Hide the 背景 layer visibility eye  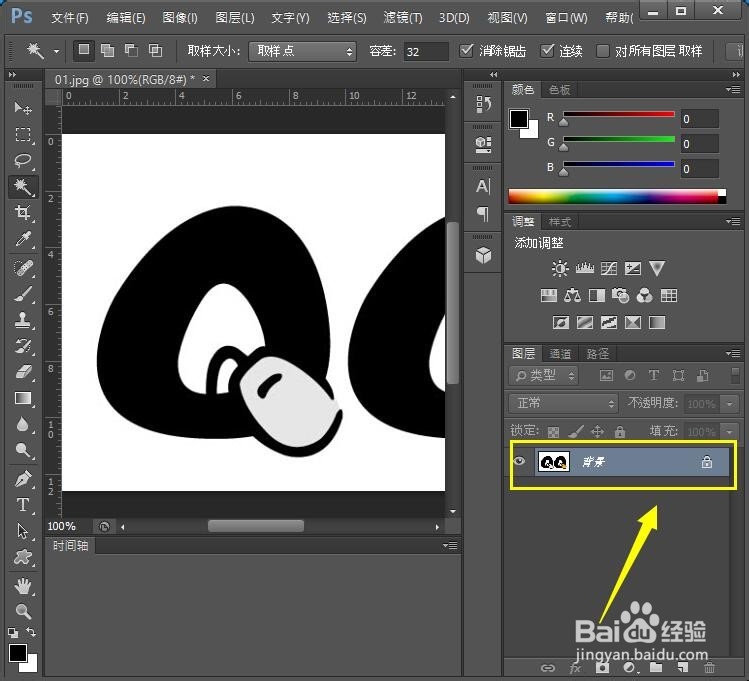pos(519,461)
